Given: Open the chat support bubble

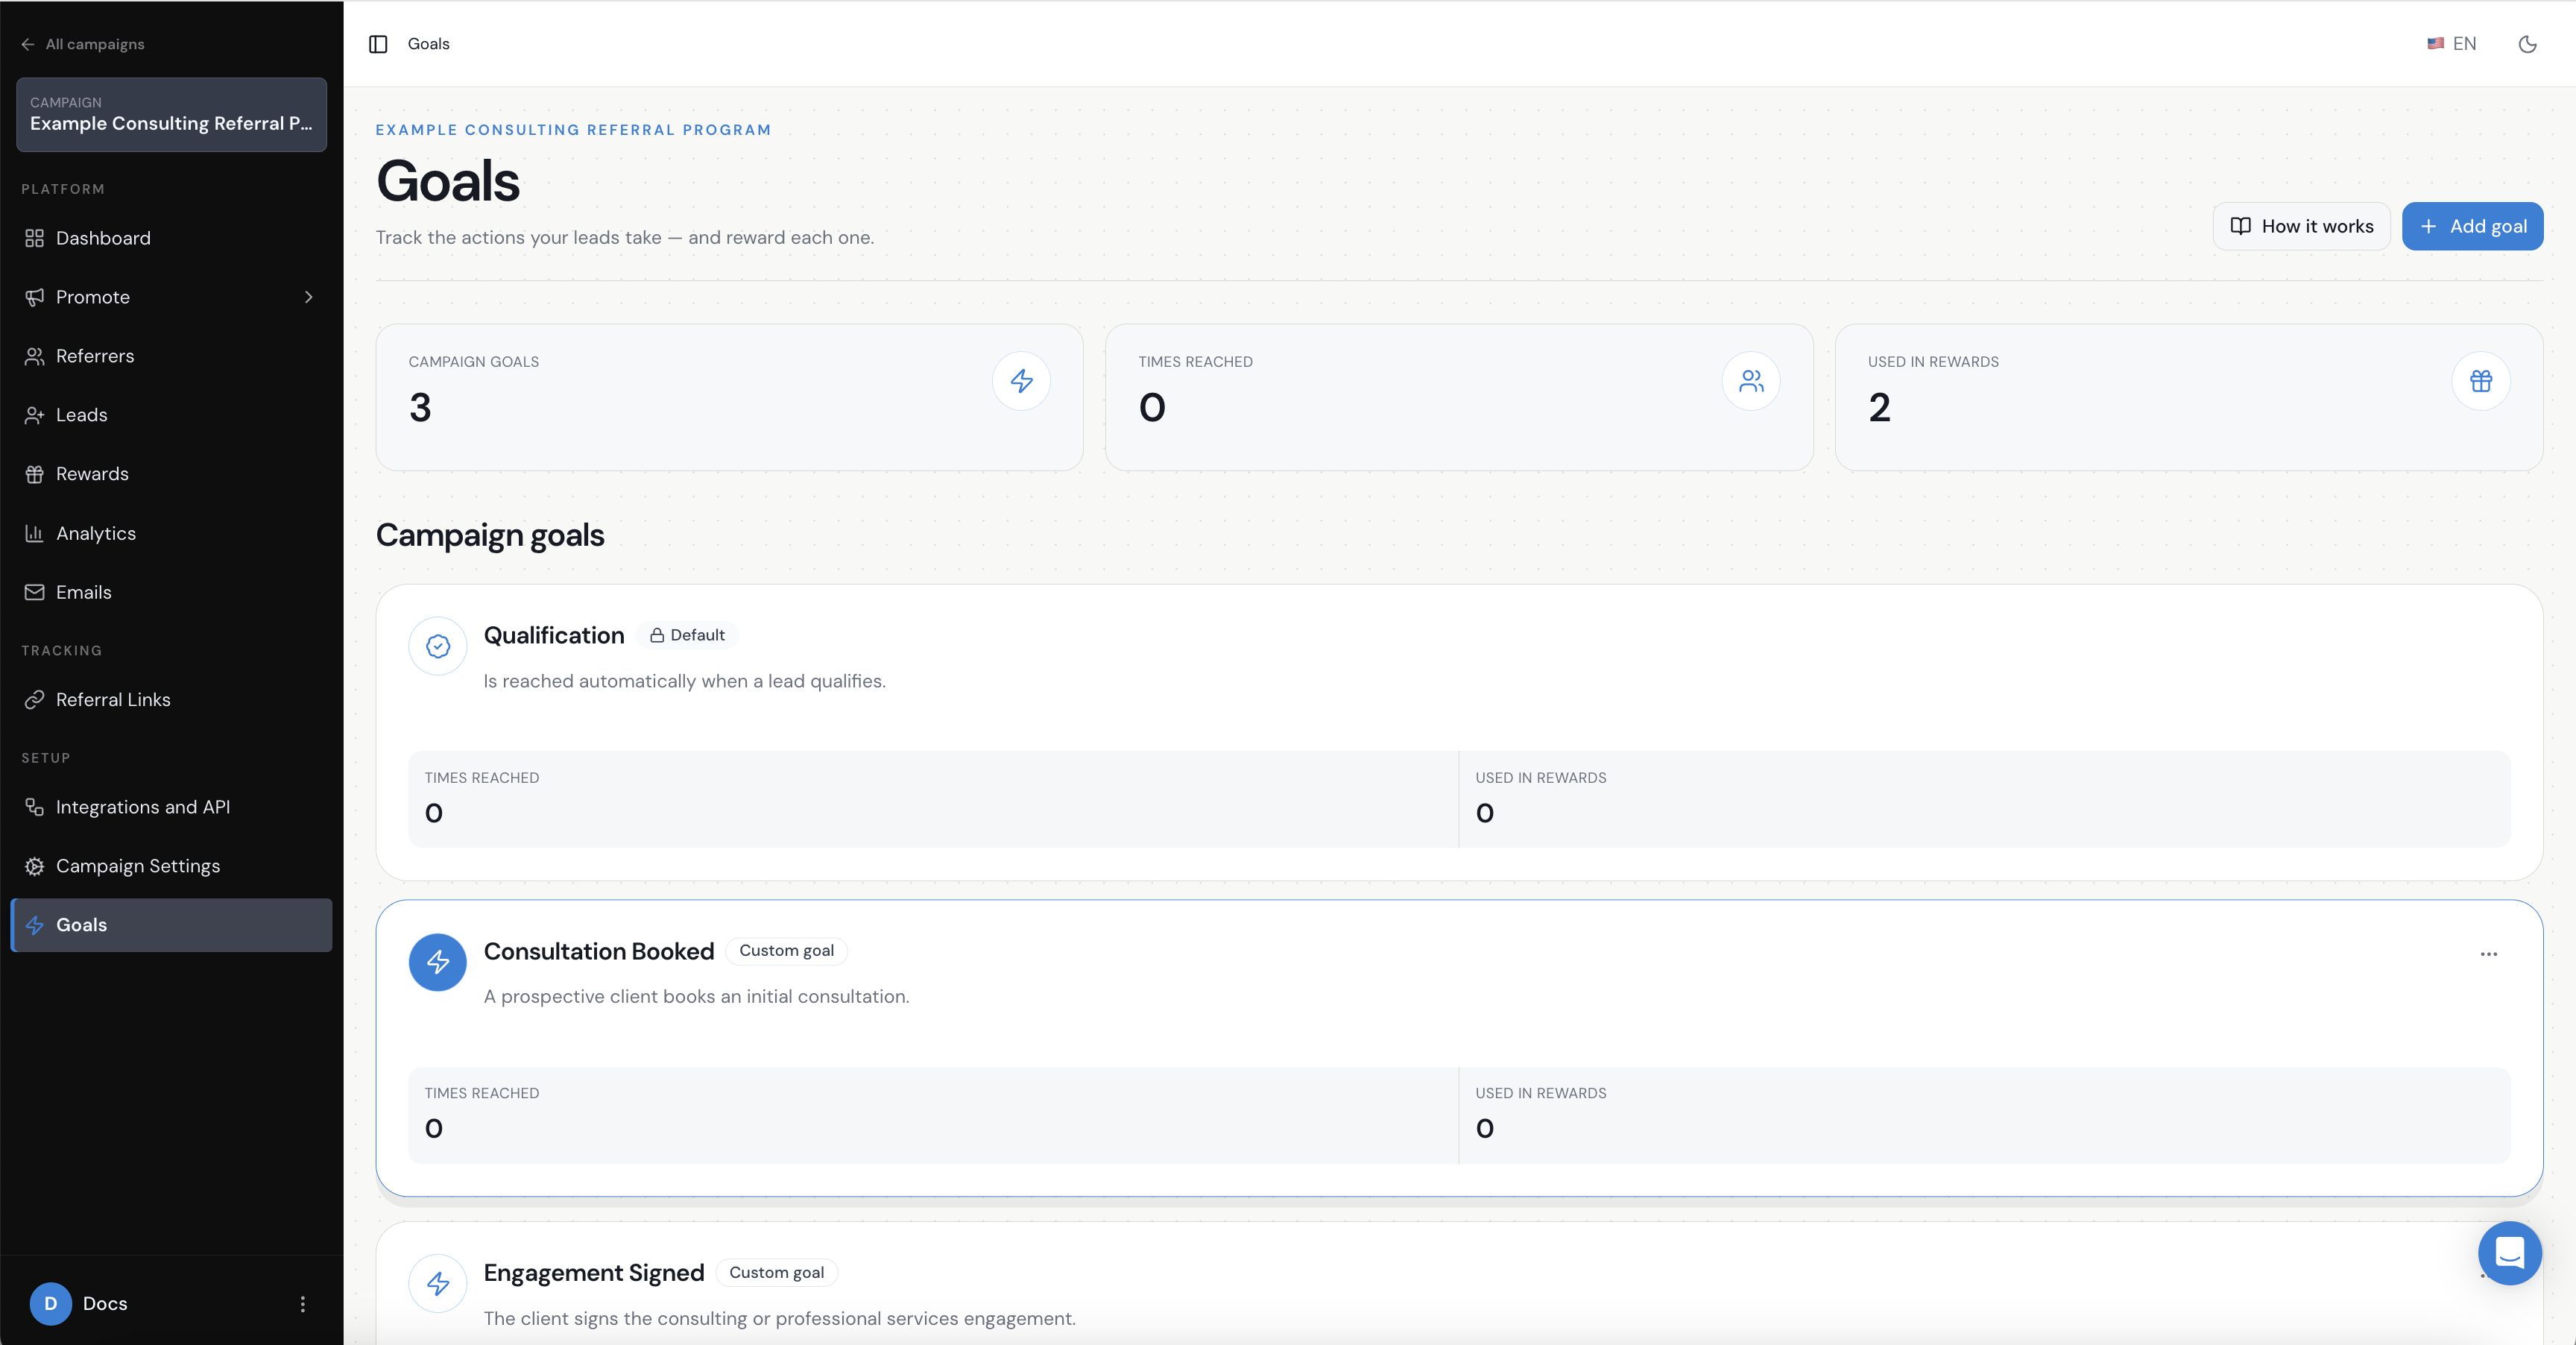Looking at the screenshot, I should click(2510, 1253).
